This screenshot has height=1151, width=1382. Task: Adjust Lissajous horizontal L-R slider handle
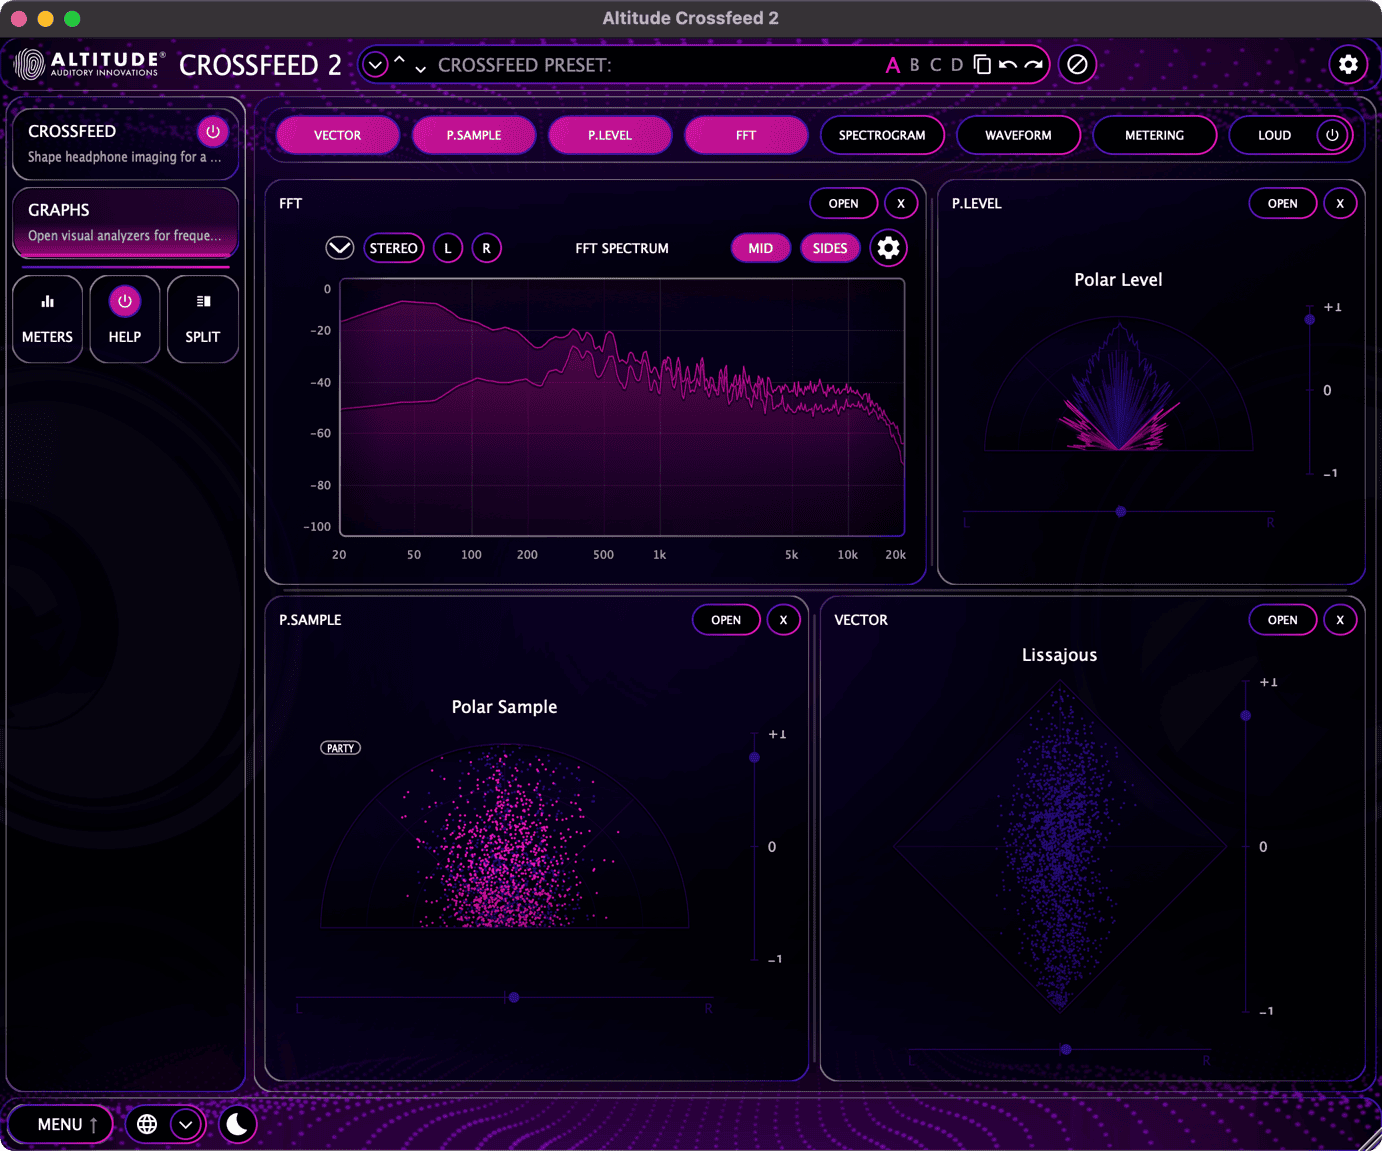(1066, 1049)
